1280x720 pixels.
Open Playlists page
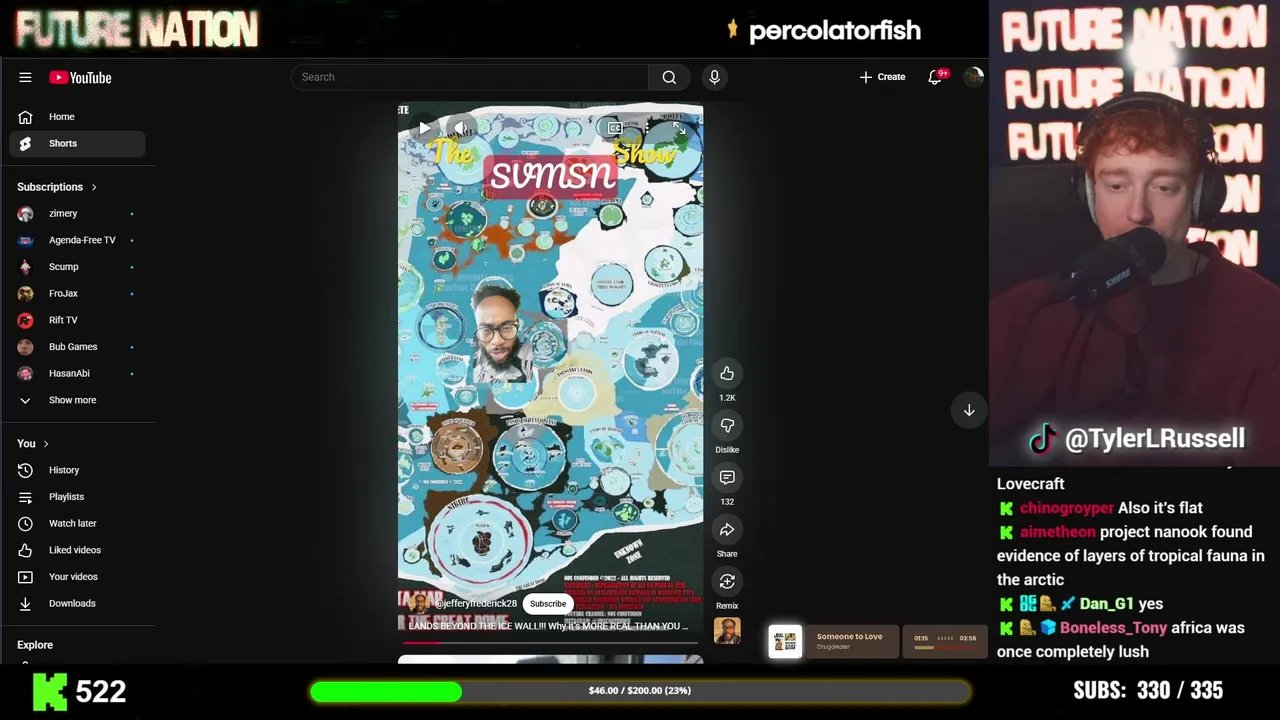tap(77, 497)
